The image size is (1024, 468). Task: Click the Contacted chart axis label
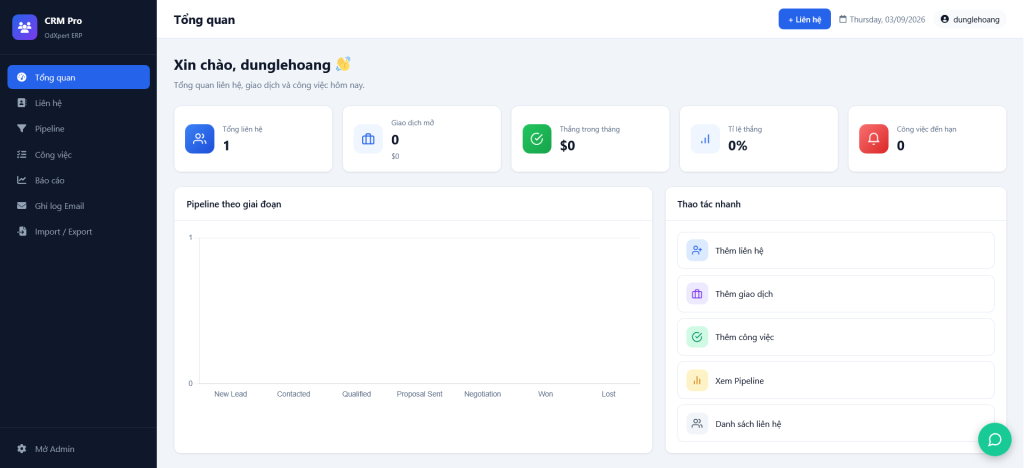pos(293,394)
